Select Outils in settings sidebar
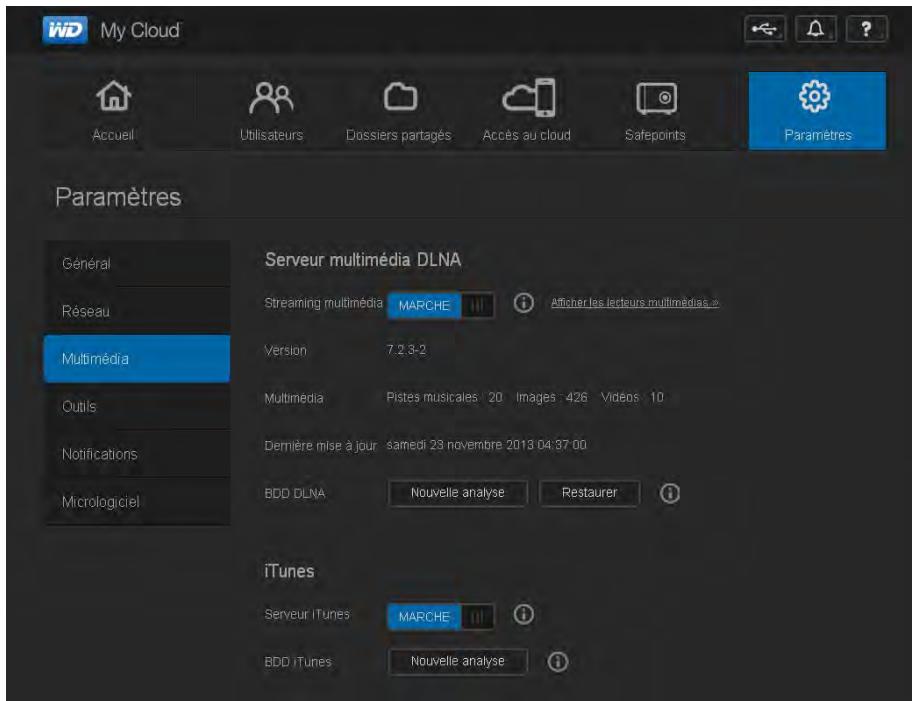 (x=137, y=407)
